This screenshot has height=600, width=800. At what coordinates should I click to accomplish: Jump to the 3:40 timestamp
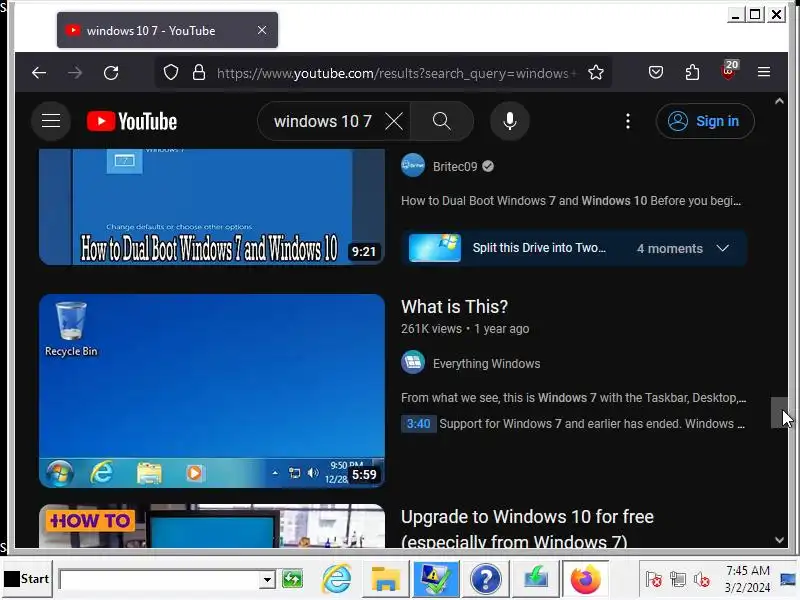tap(418, 423)
